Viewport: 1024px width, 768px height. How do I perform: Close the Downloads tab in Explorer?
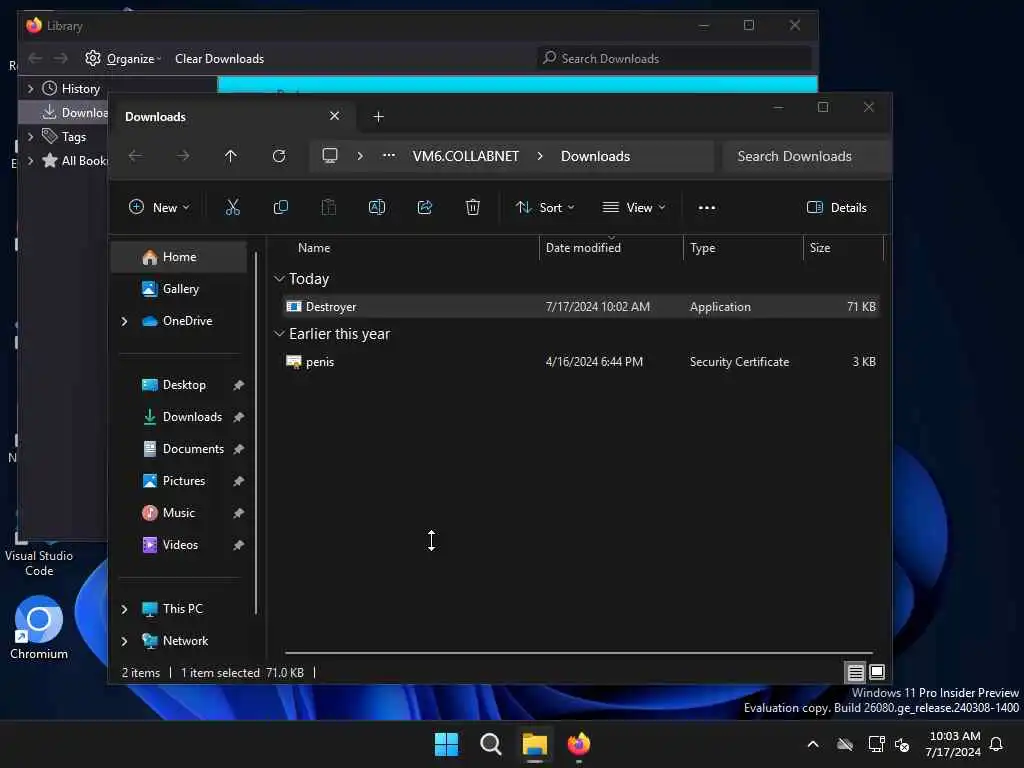(334, 116)
